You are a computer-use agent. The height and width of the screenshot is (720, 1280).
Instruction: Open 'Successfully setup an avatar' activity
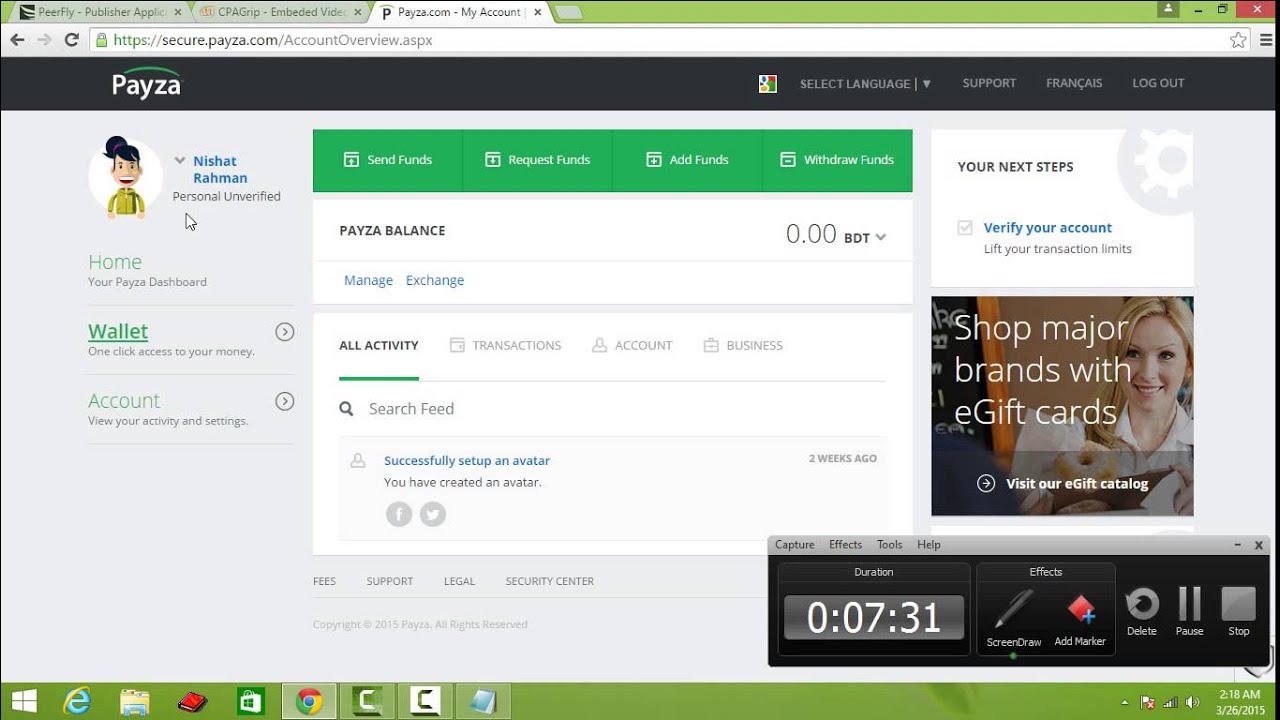467,461
